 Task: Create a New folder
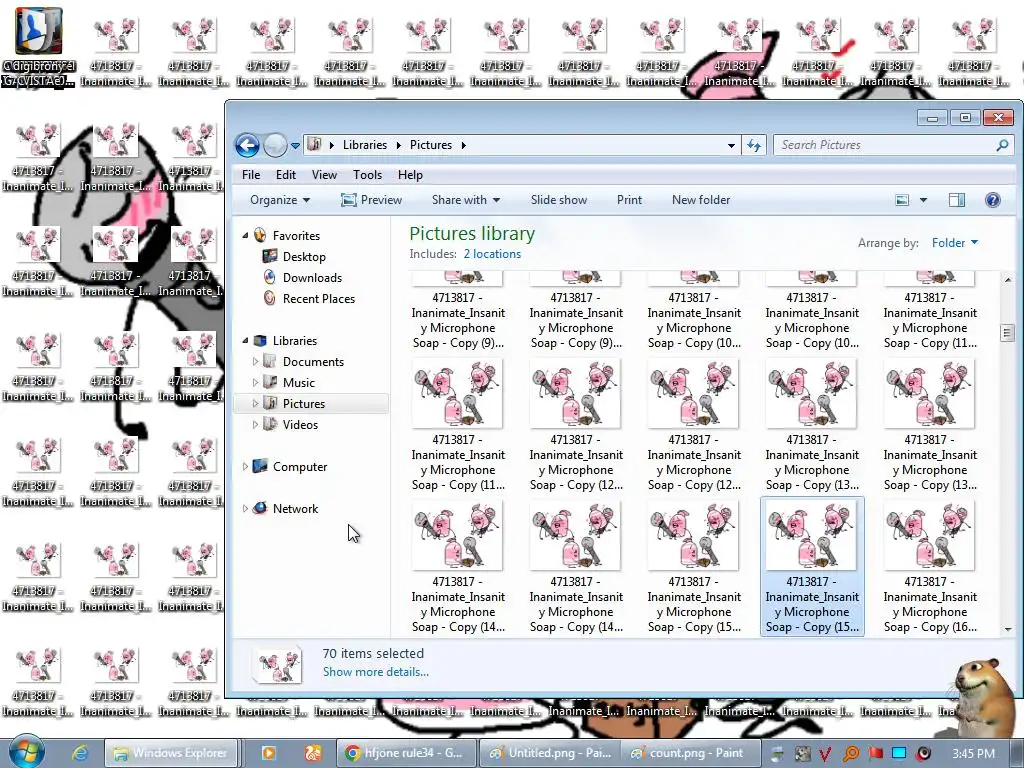point(701,200)
